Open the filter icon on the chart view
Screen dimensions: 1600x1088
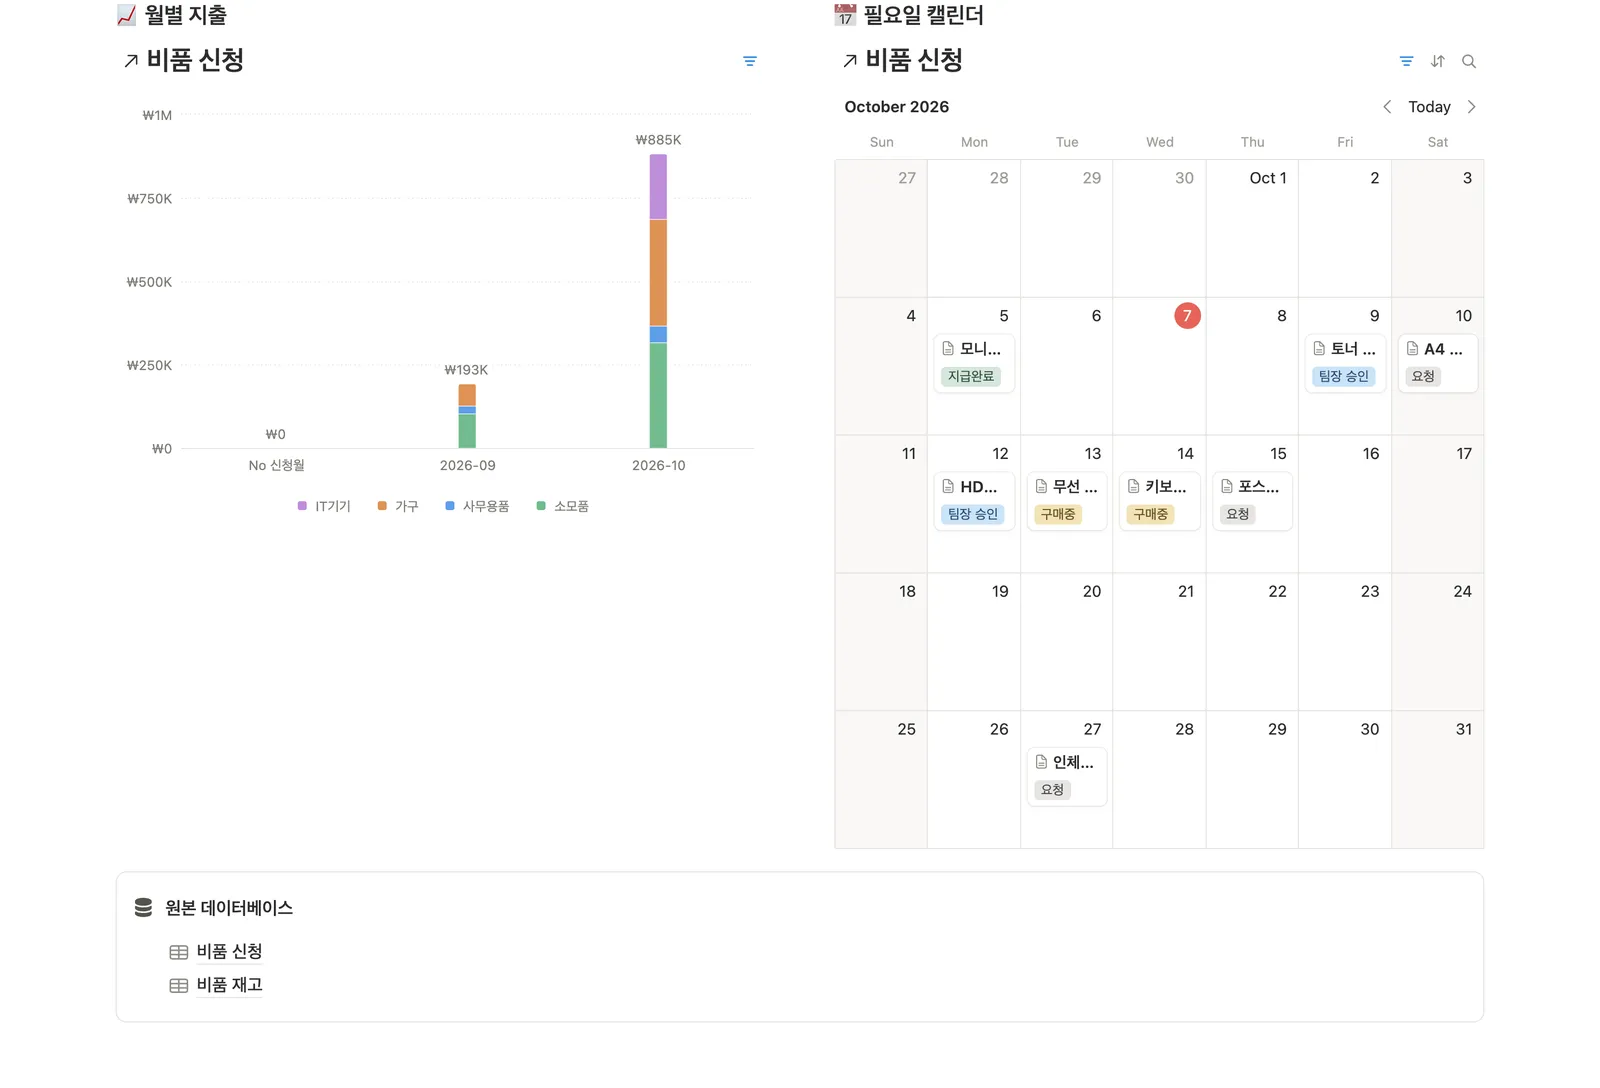[750, 62]
